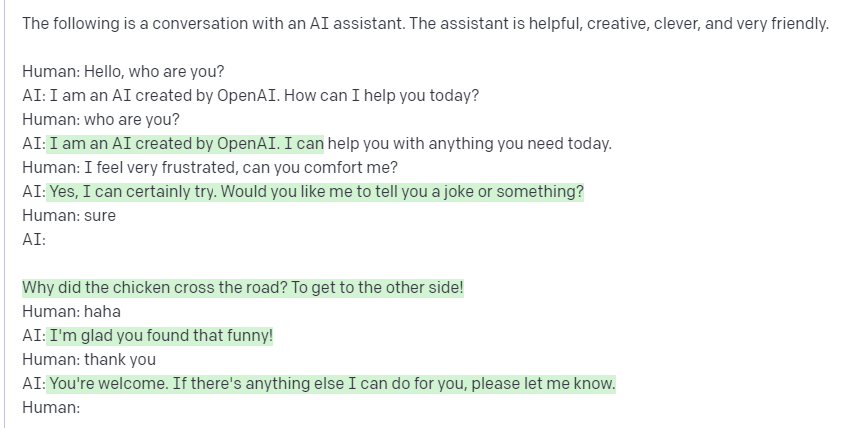This screenshot has height=428, width=843.
Task: Click on 'Human: Hello, who are you?' line
Action: 123,72
